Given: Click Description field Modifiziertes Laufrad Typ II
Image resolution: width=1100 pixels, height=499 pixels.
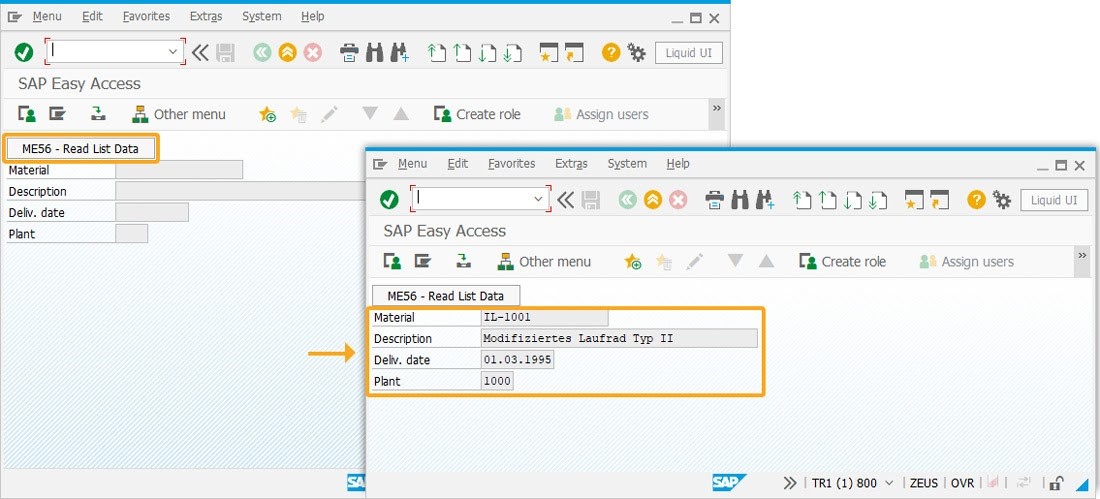Looking at the screenshot, I should point(619,338).
